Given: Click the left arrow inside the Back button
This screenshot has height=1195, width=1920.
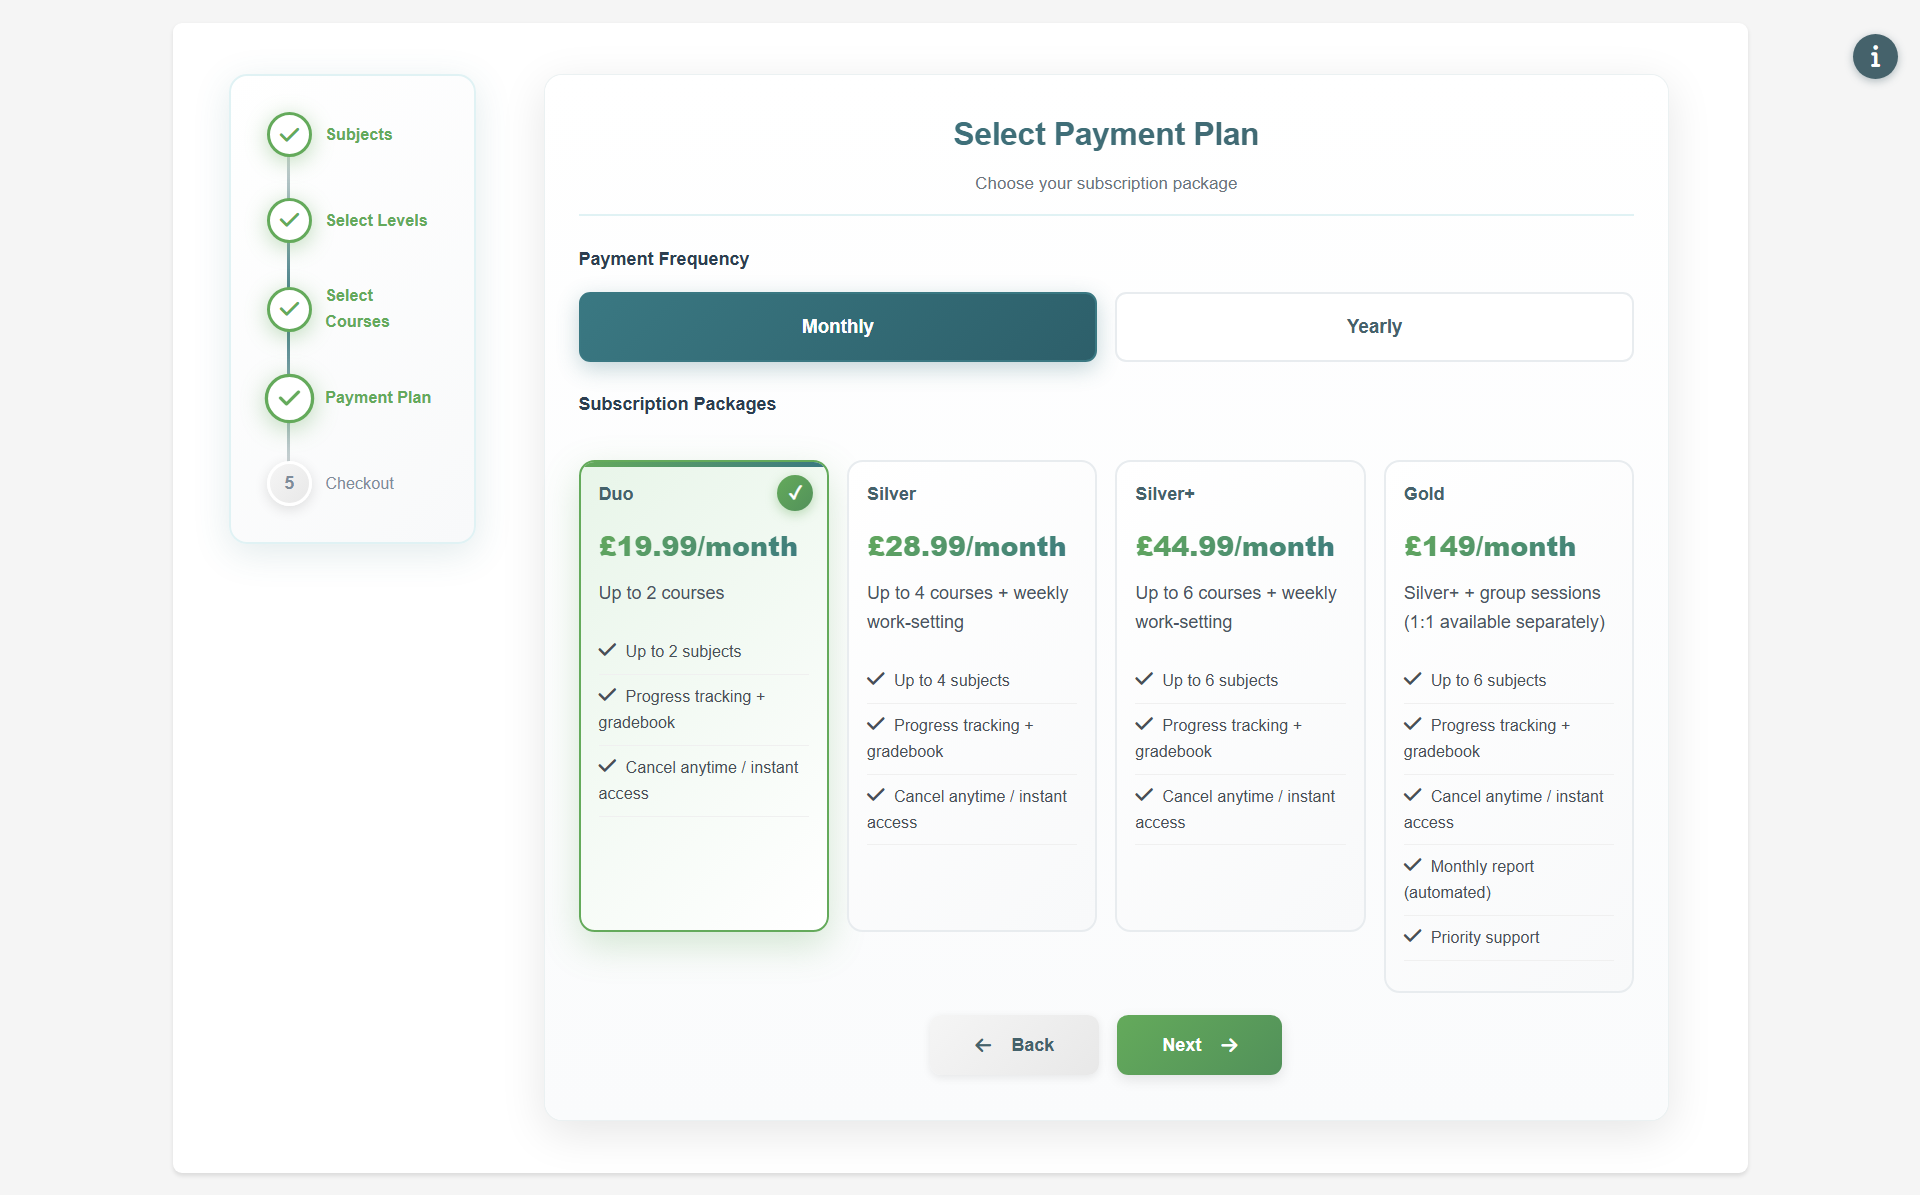Looking at the screenshot, I should point(983,1044).
